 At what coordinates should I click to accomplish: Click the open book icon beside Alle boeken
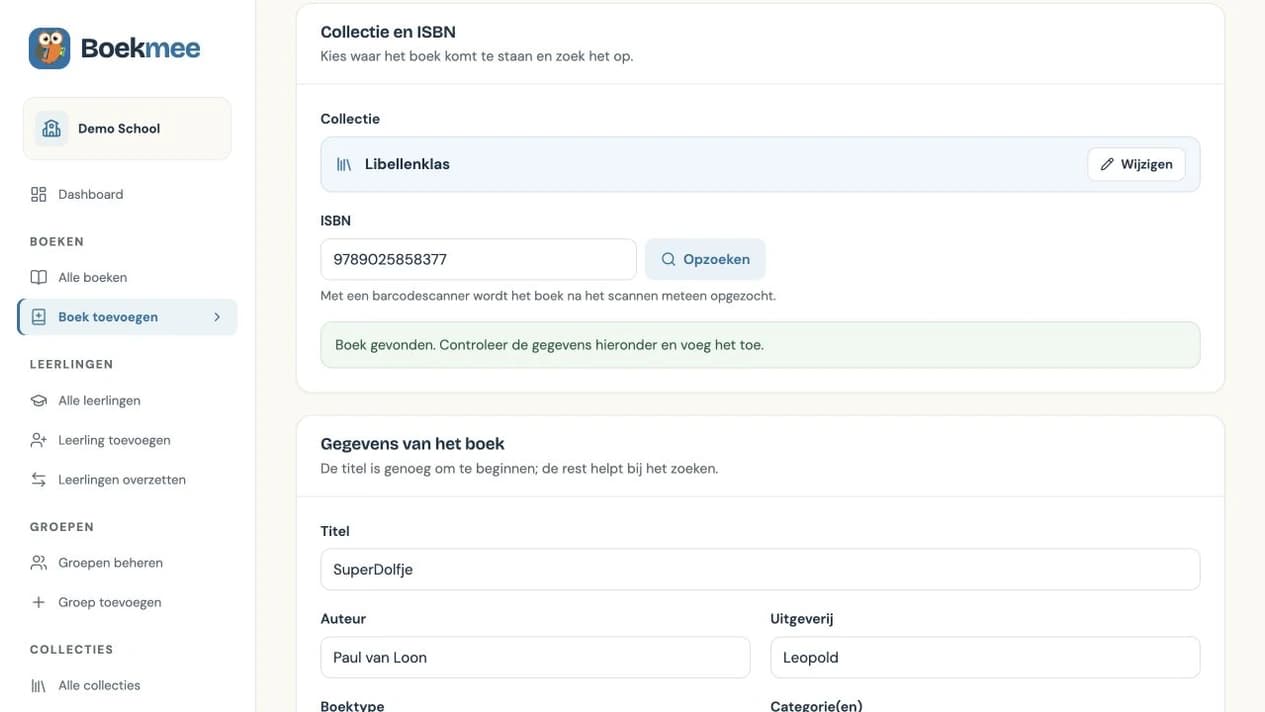39,277
